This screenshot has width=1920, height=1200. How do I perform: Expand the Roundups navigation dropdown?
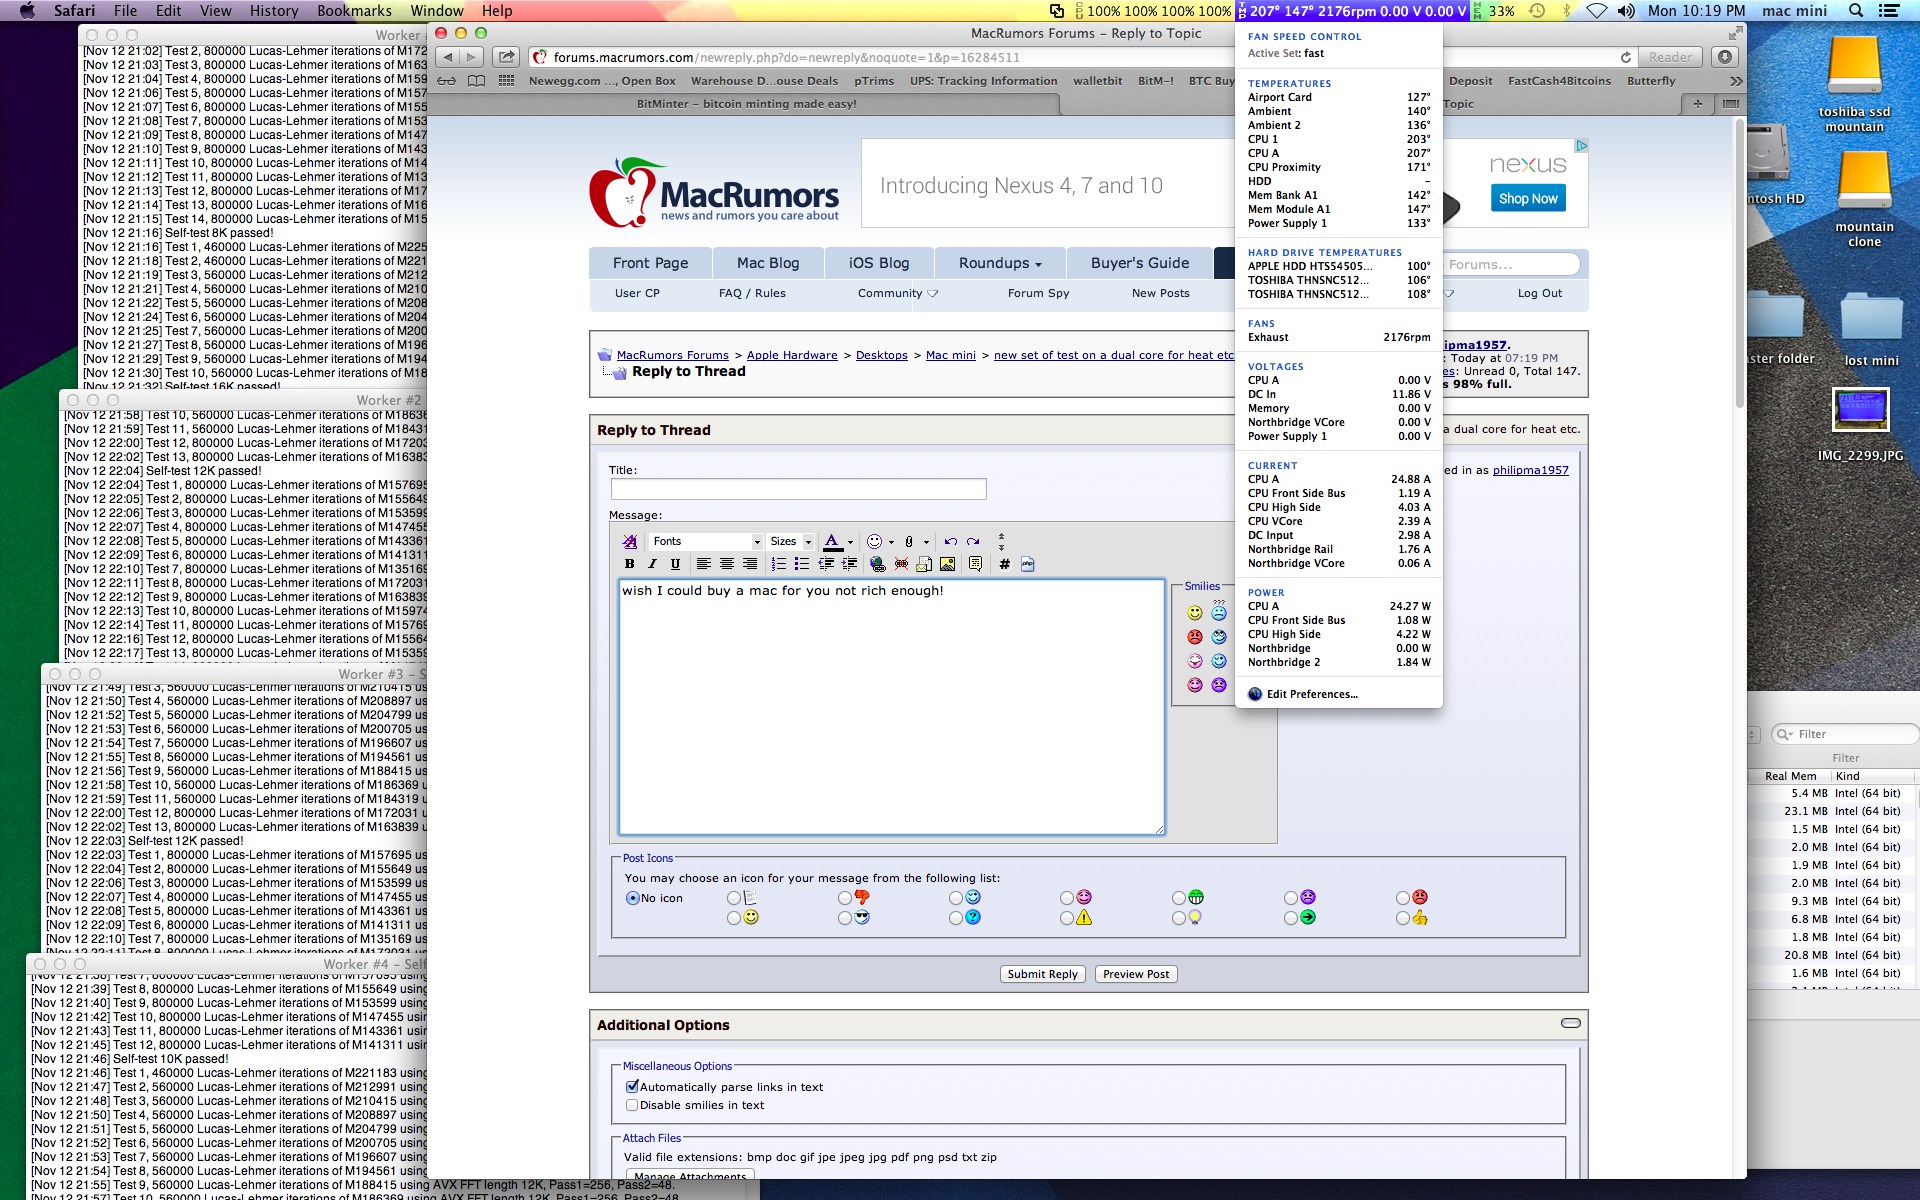[1000, 263]
